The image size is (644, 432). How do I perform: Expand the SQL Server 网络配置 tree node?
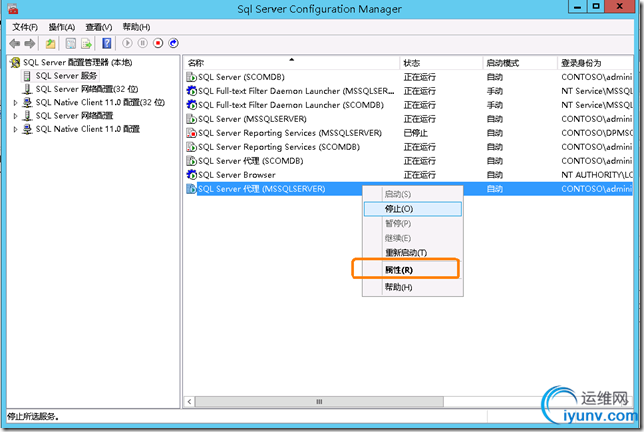pyautogui.click(x=15, y=116)
